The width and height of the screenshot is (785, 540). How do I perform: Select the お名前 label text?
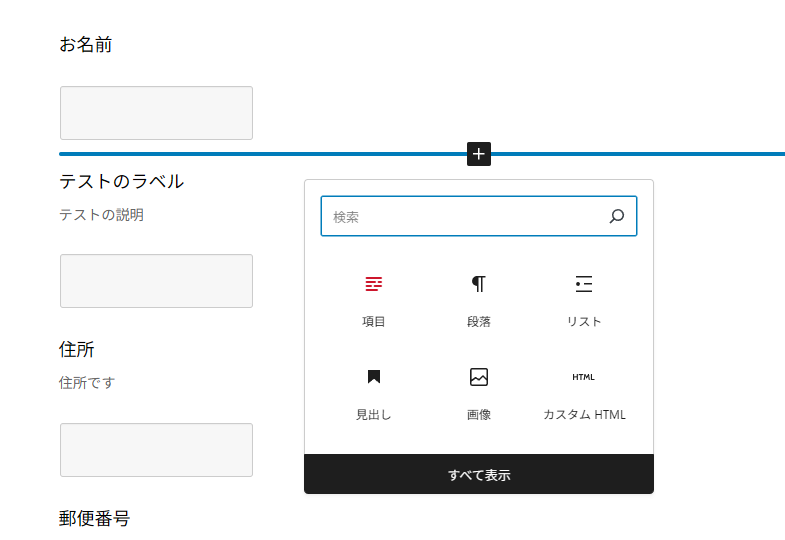pyautogui.click(x=86, y=45)
